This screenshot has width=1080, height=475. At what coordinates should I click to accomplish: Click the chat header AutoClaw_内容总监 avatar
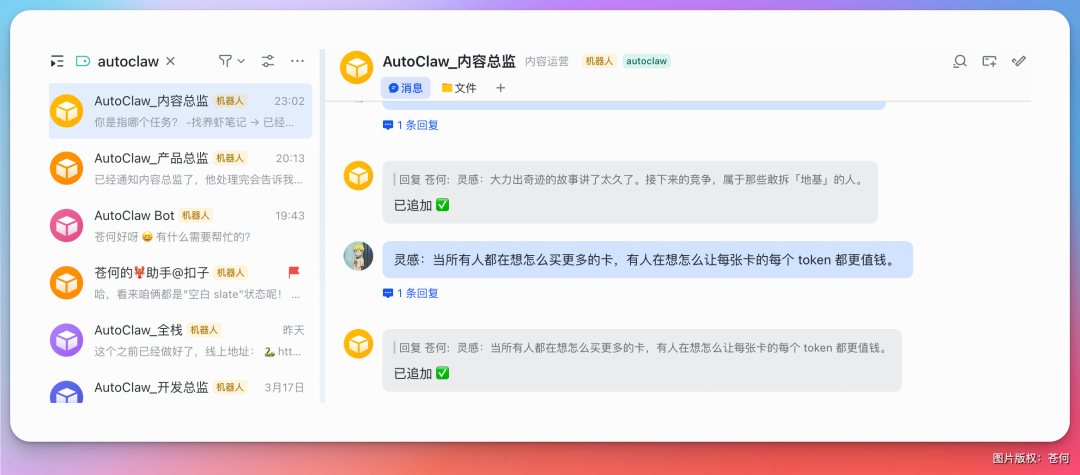coord(357,67)
